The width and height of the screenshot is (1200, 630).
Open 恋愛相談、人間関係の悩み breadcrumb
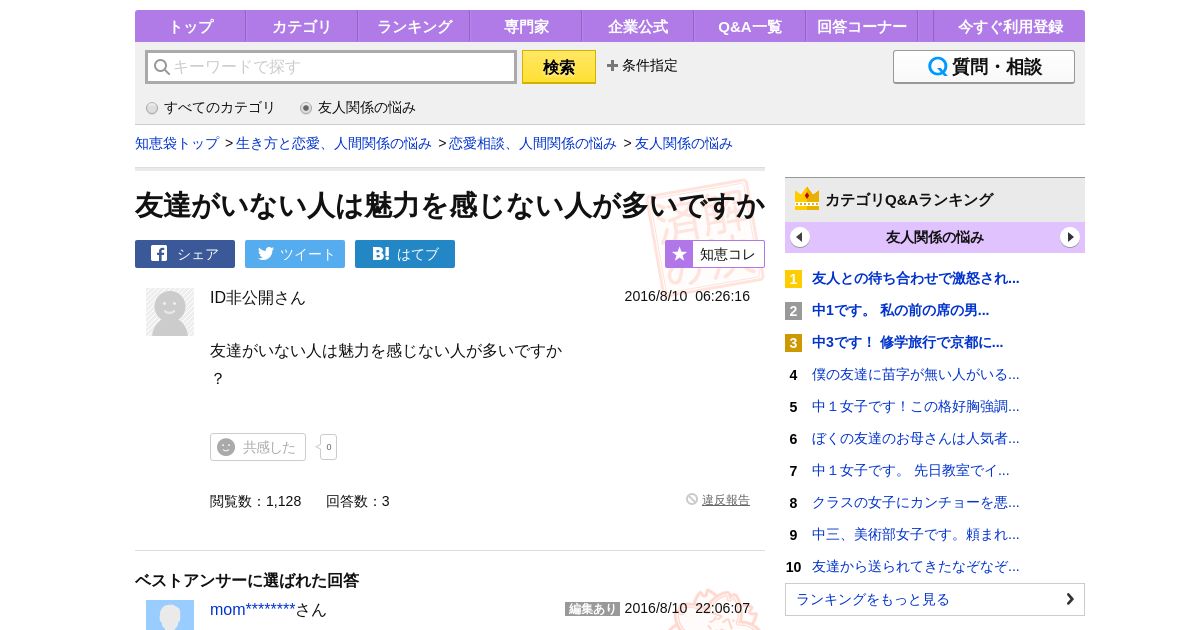click(x=533, y=143)
